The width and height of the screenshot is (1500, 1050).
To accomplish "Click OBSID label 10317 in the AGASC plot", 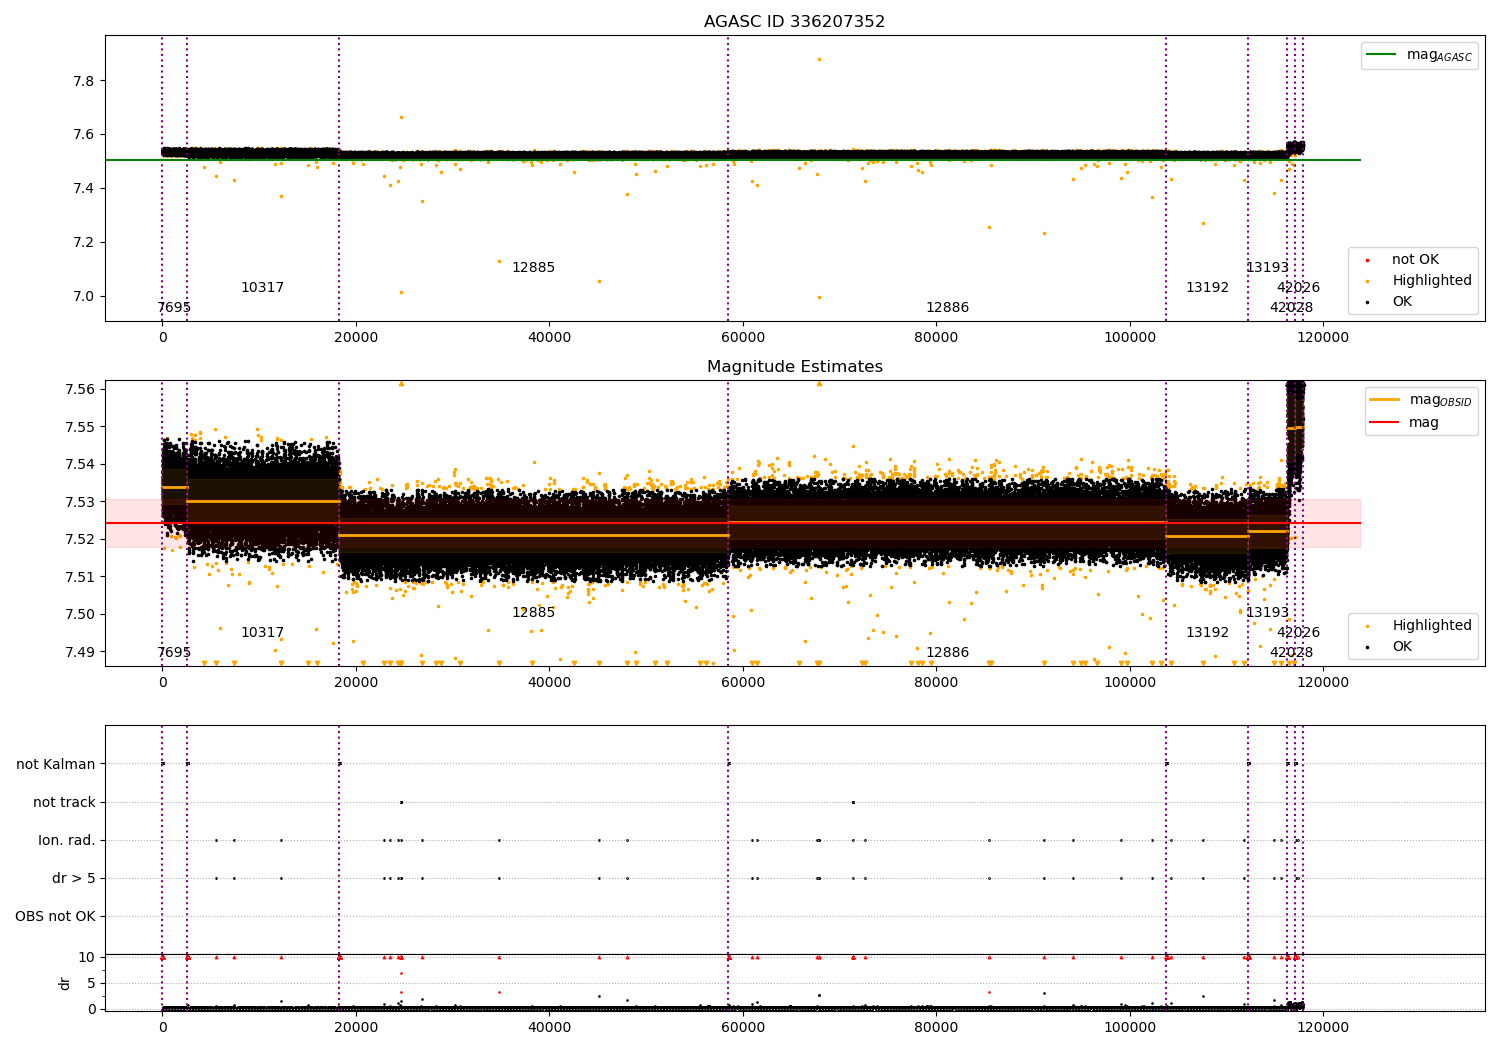I will (262, 288).
